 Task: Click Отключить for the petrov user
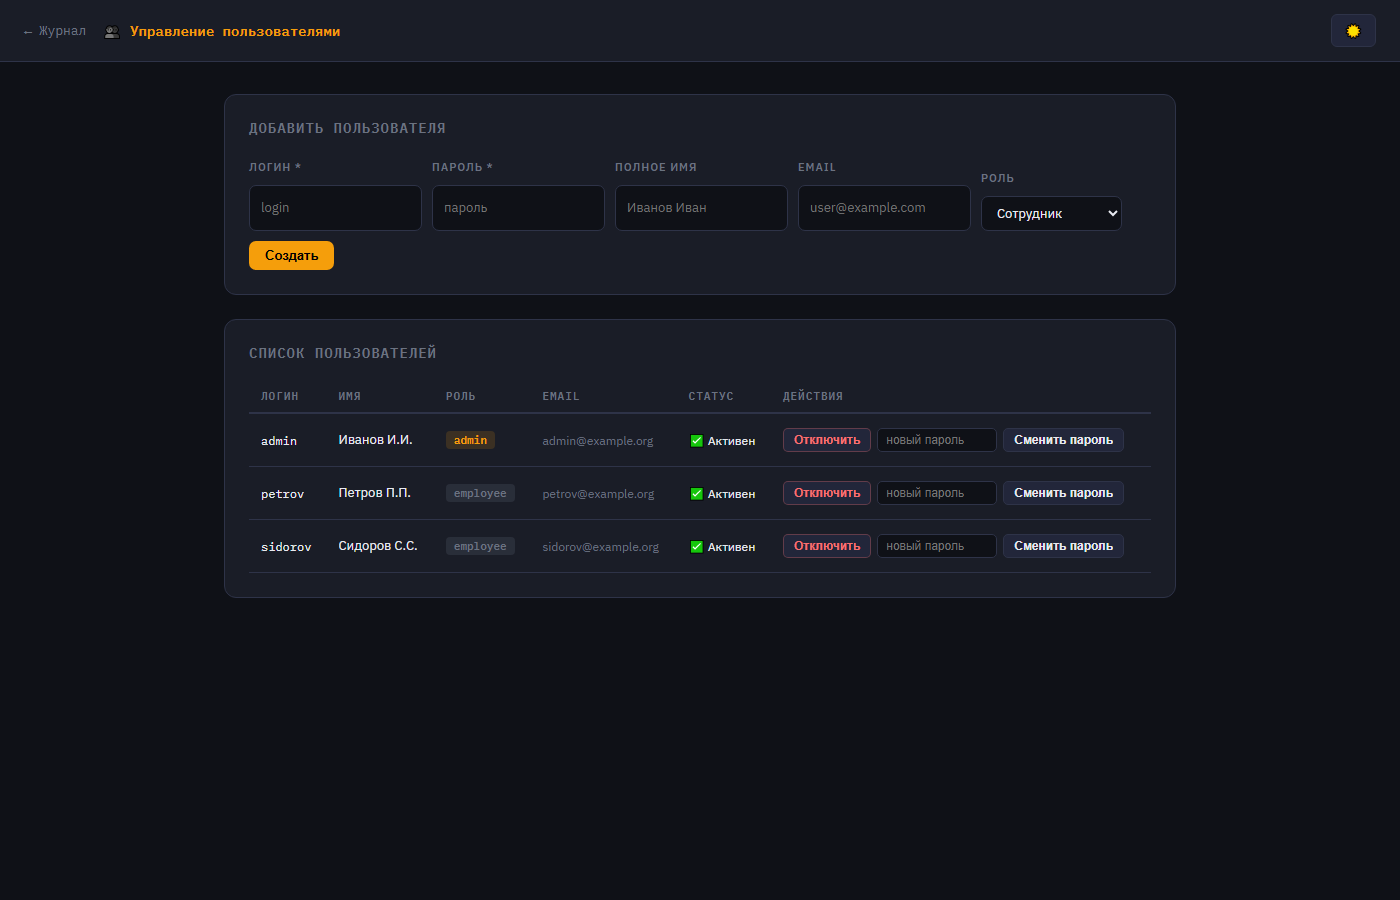click(826, 493)
